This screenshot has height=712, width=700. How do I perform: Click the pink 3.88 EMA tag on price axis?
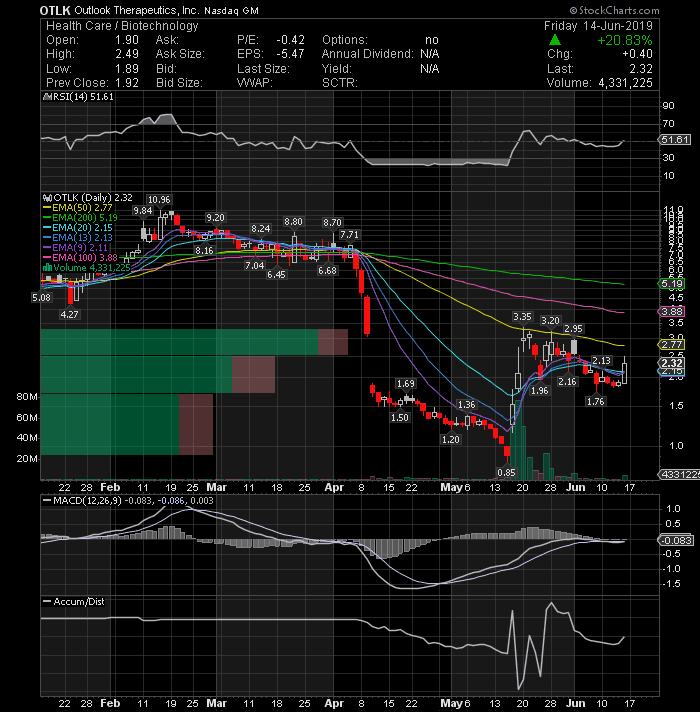point(672,312)
